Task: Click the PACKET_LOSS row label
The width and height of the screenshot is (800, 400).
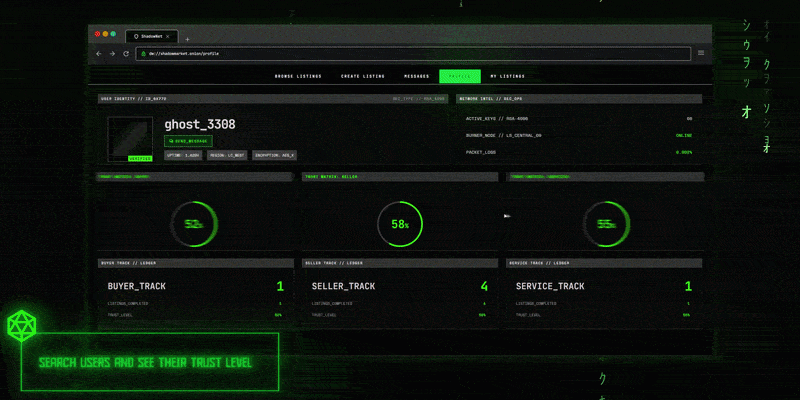Action: coord(481,152)
